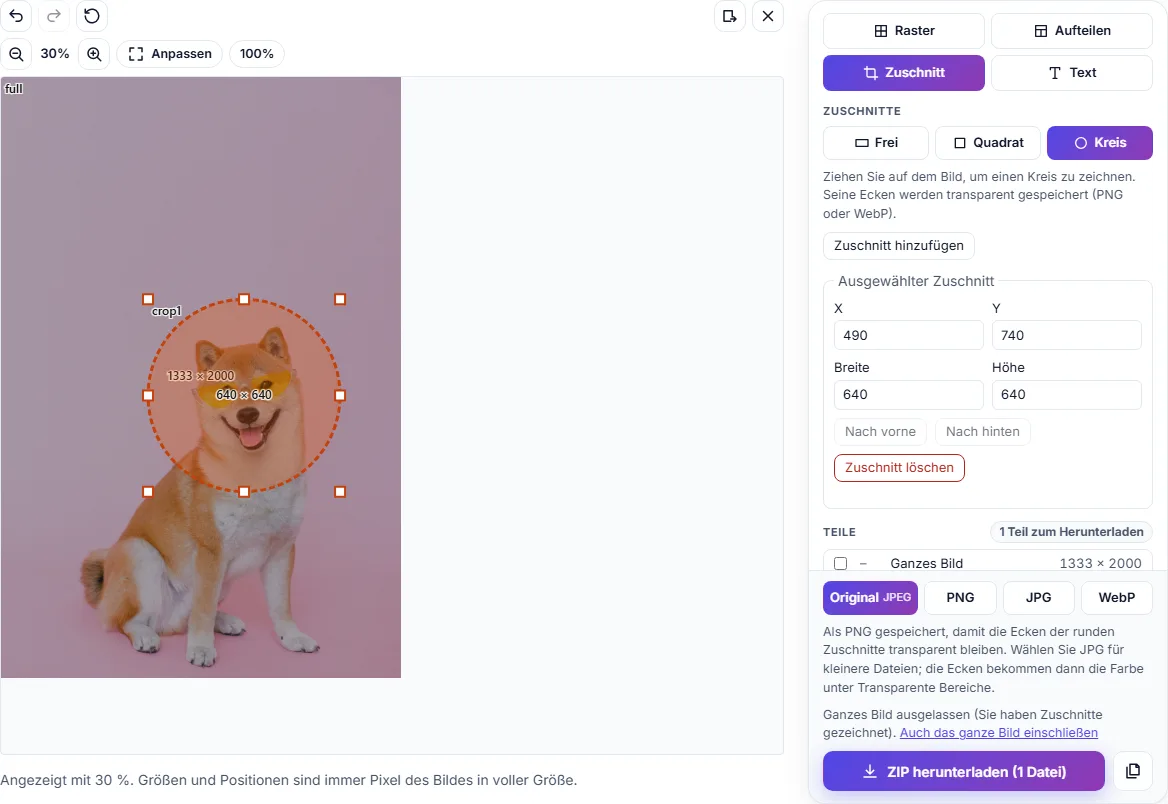Switch to the Aufteilen tab
This screenshot has height=804, width=1168.
1072,31
